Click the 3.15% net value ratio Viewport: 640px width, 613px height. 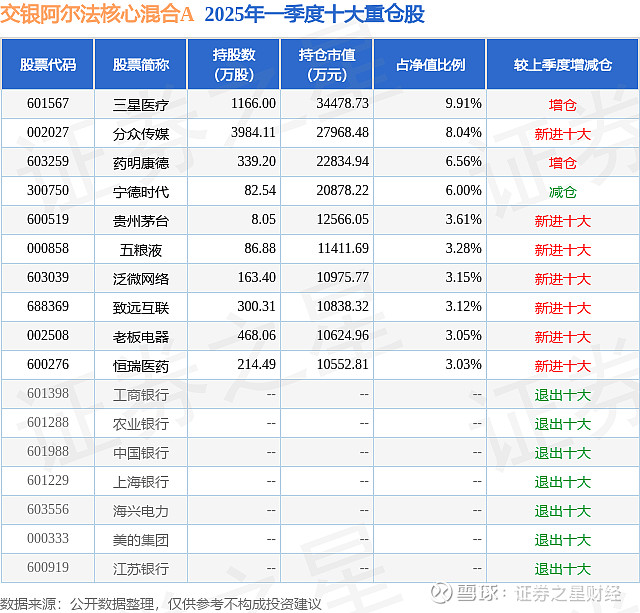[463, 278]
